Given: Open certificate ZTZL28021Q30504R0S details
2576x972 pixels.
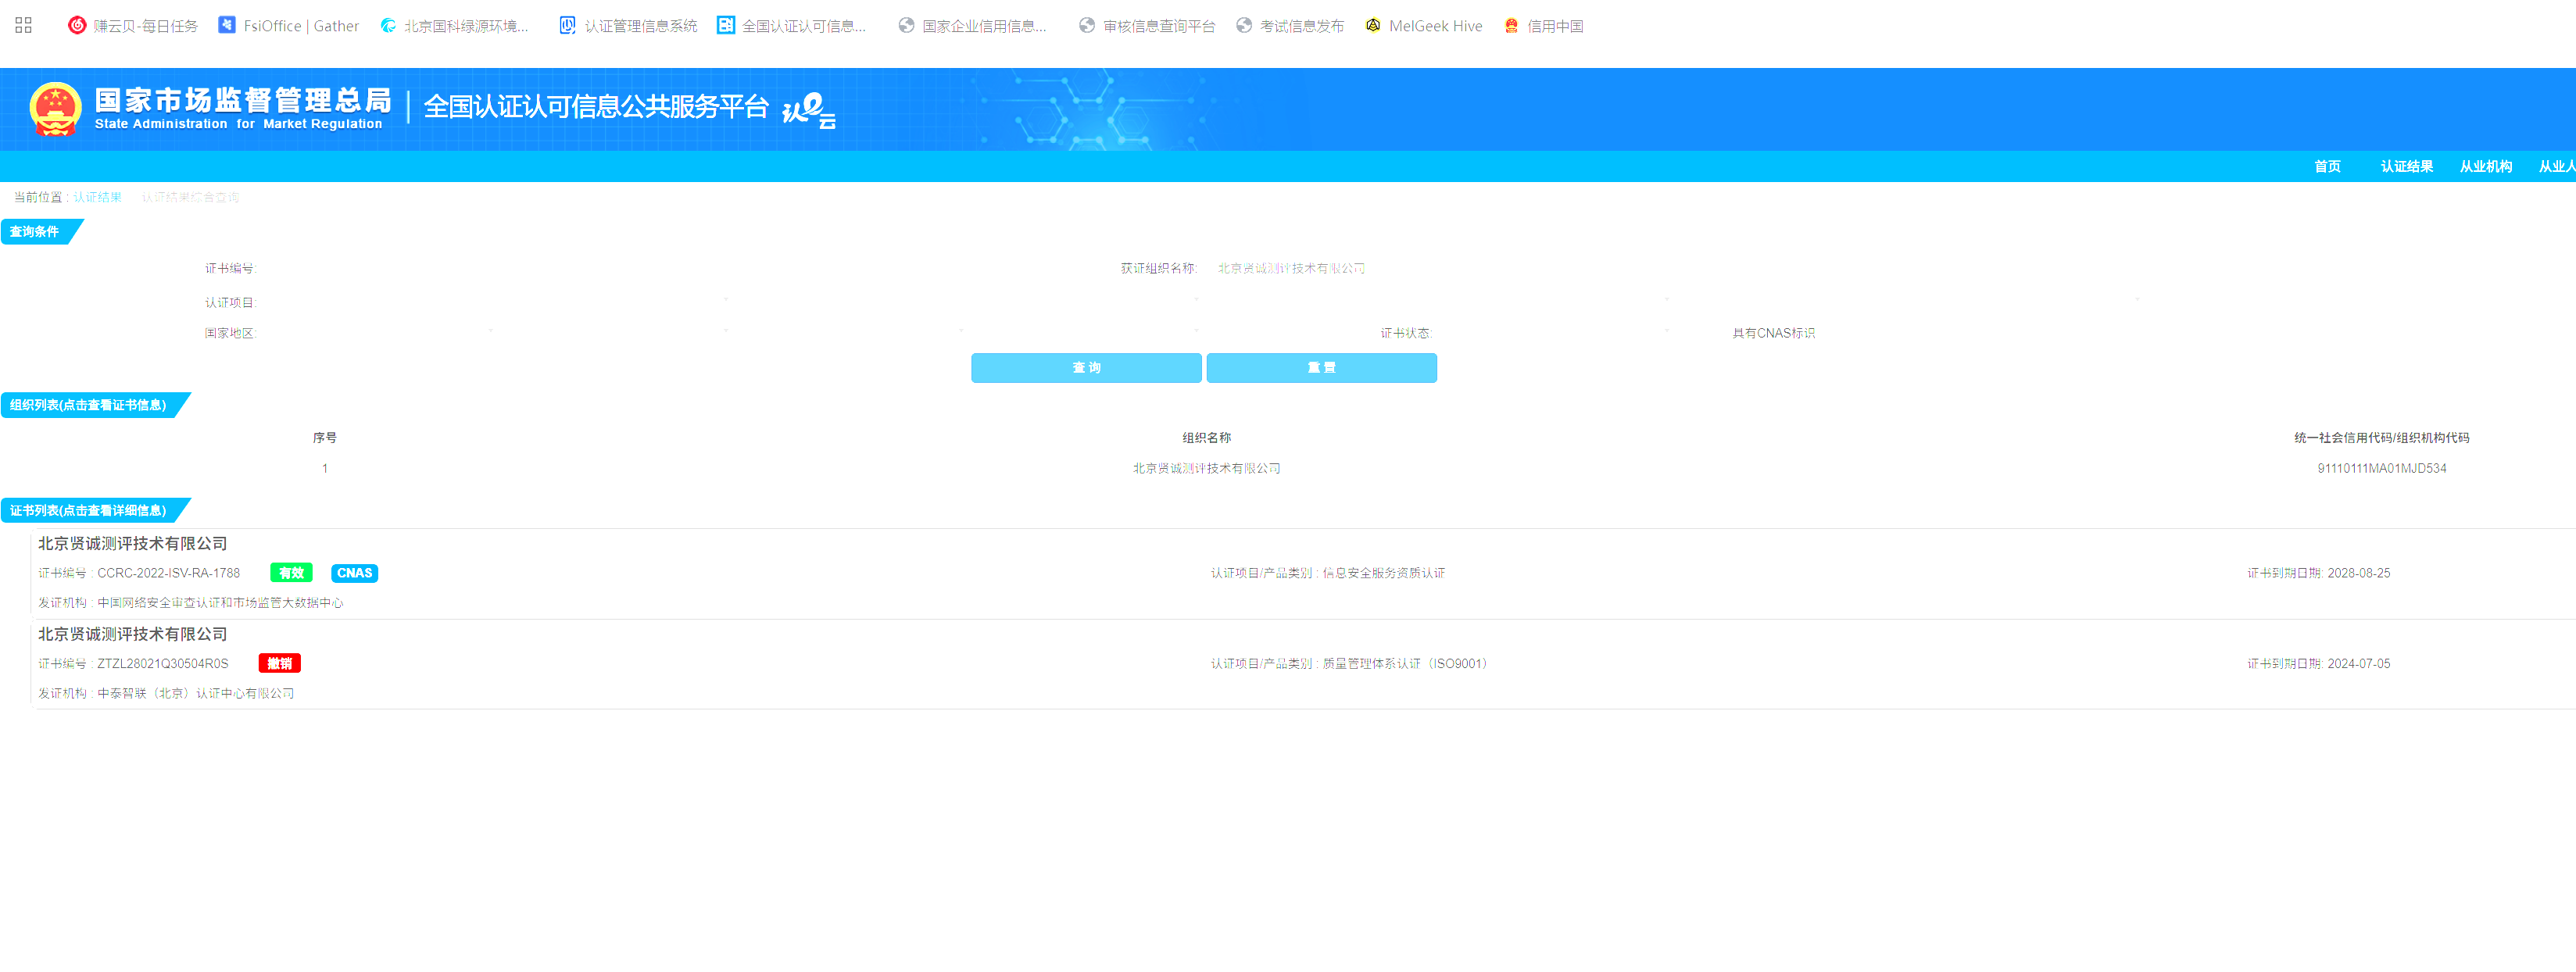Looking at the screenshot, I should (163, 664).
